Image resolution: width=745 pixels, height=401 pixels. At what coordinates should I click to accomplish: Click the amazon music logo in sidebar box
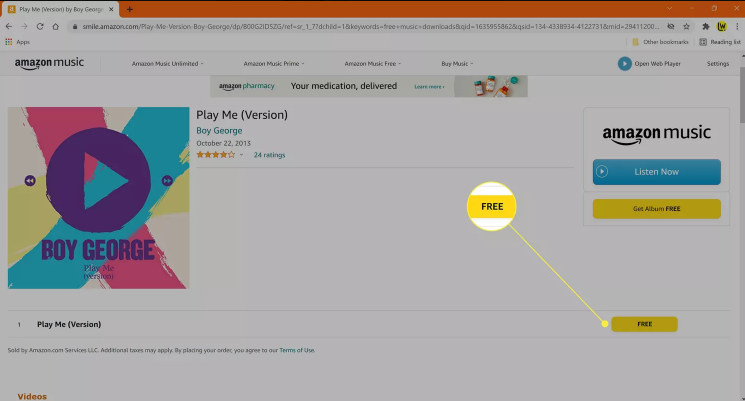coord(657,134)
